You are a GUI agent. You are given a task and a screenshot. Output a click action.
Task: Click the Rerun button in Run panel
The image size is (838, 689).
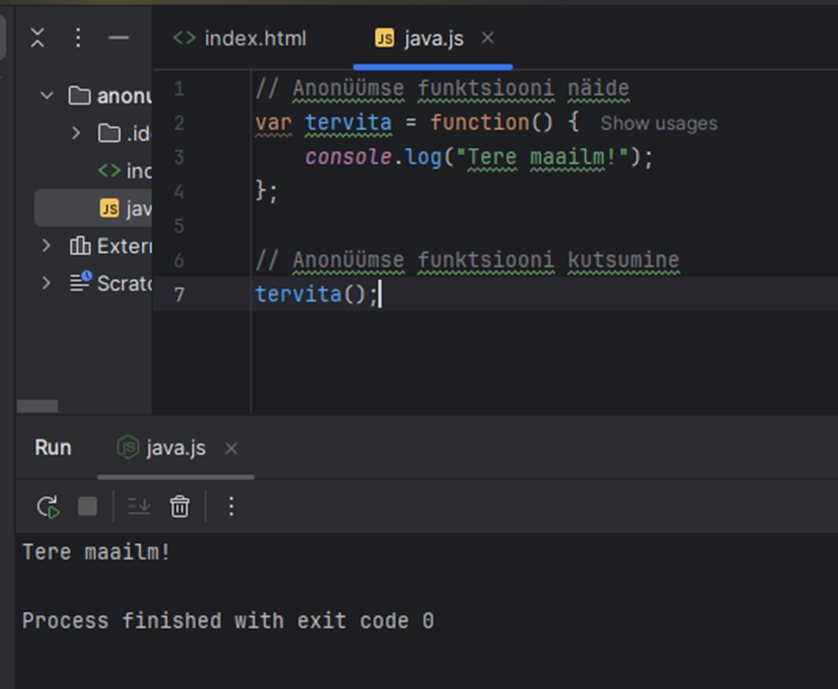(47, 507)
